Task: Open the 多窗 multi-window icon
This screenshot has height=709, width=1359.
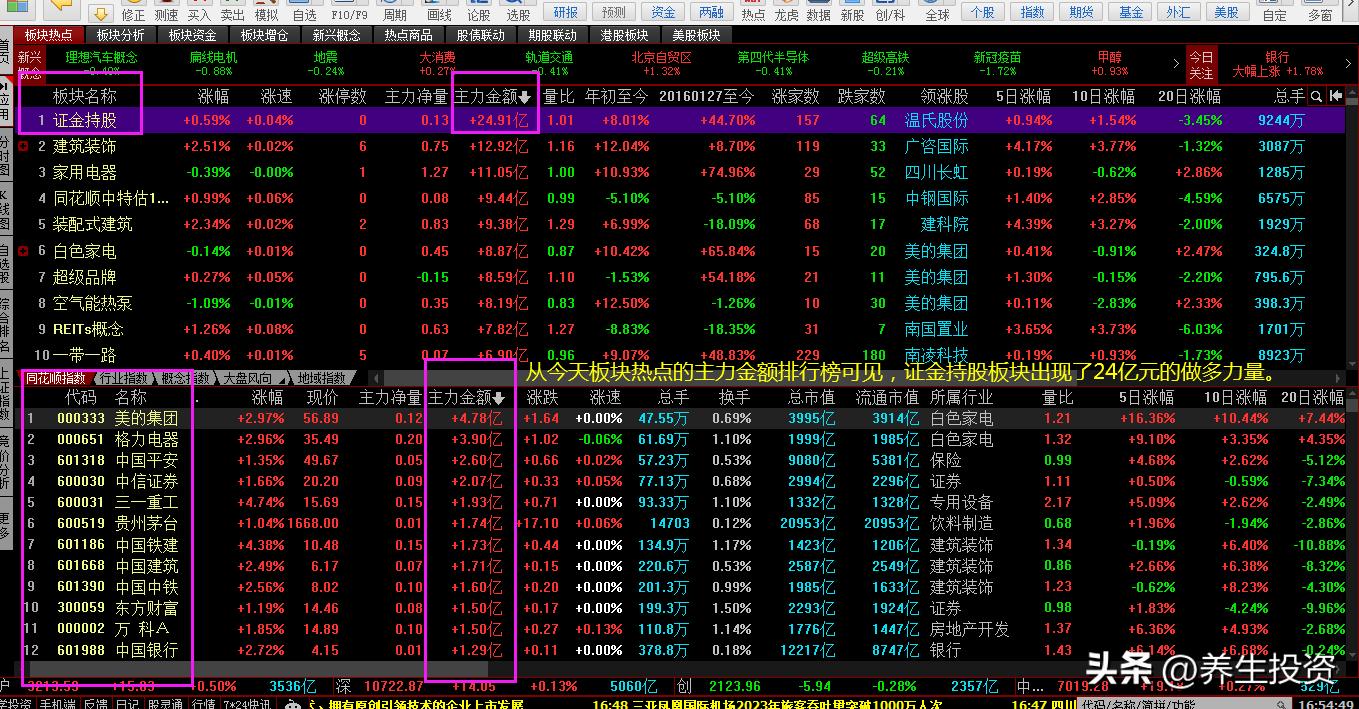Action: [x=1320, y=12]
